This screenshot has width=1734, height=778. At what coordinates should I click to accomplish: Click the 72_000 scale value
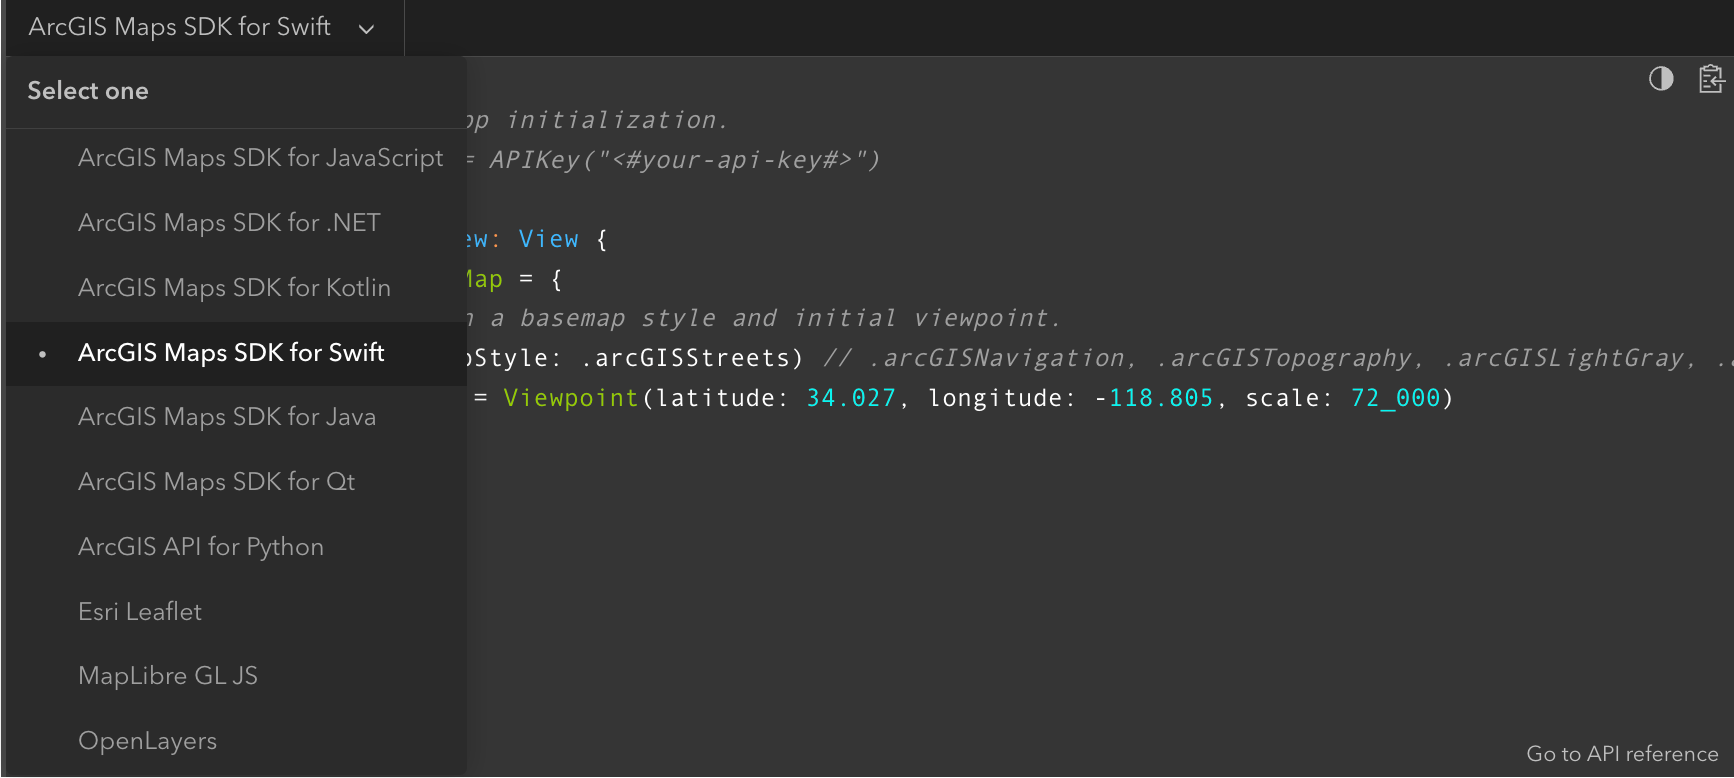click(x=1395, y=398)
